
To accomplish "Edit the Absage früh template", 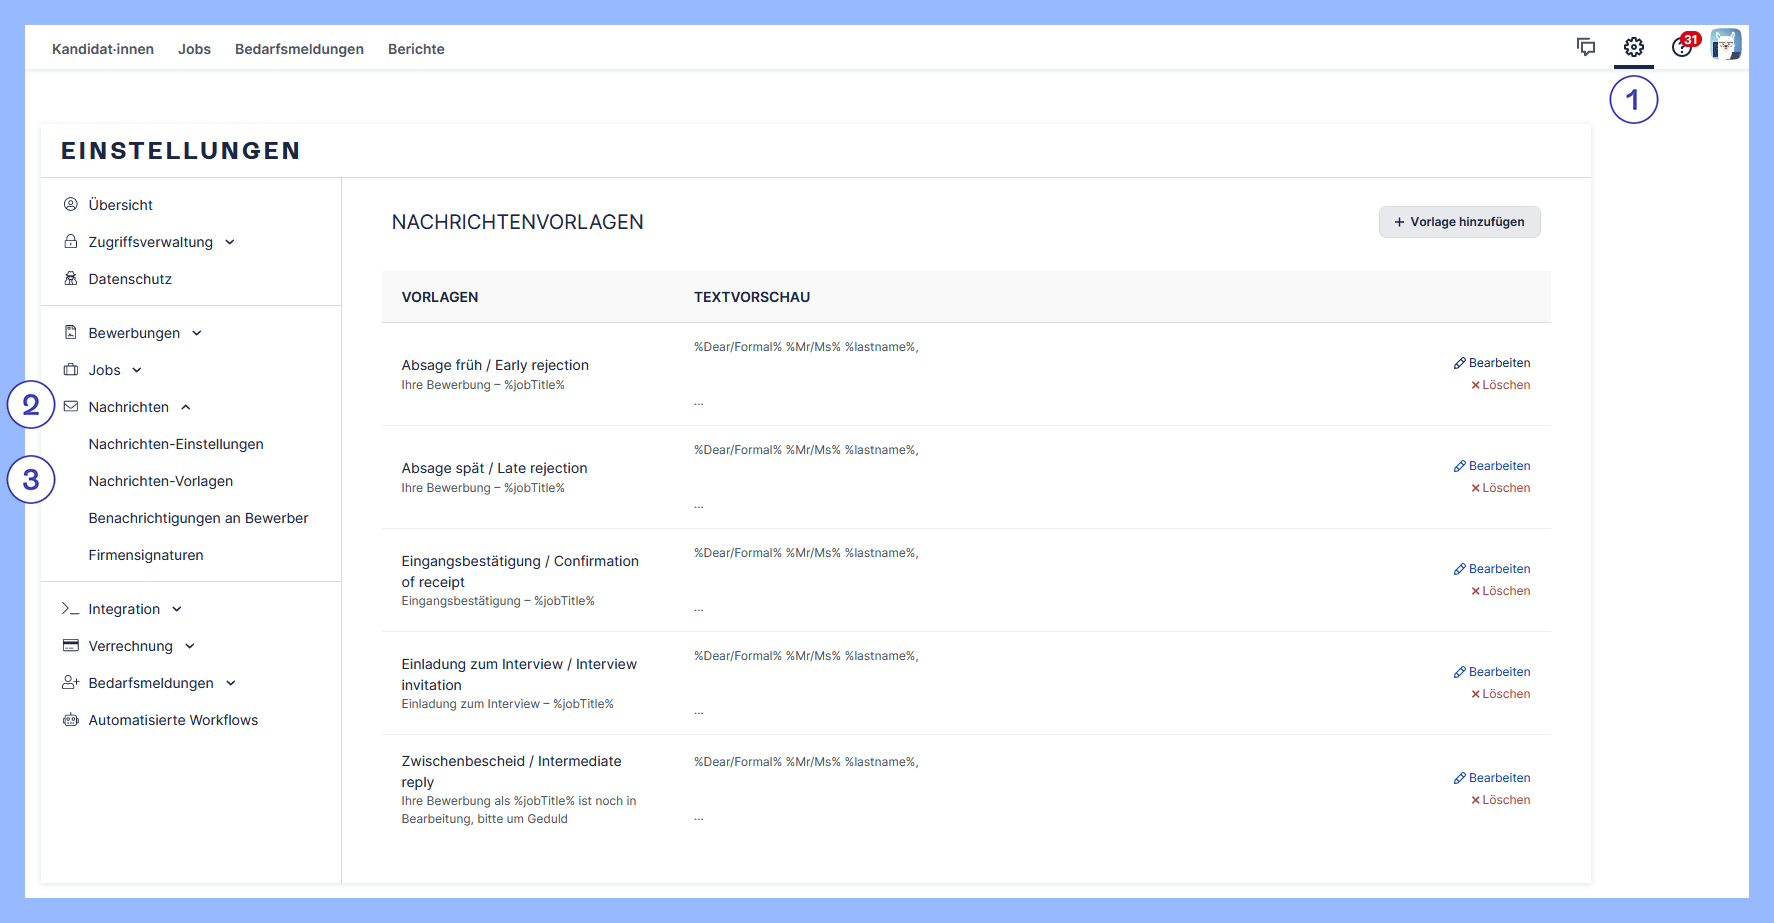I will pos(1492,363).
